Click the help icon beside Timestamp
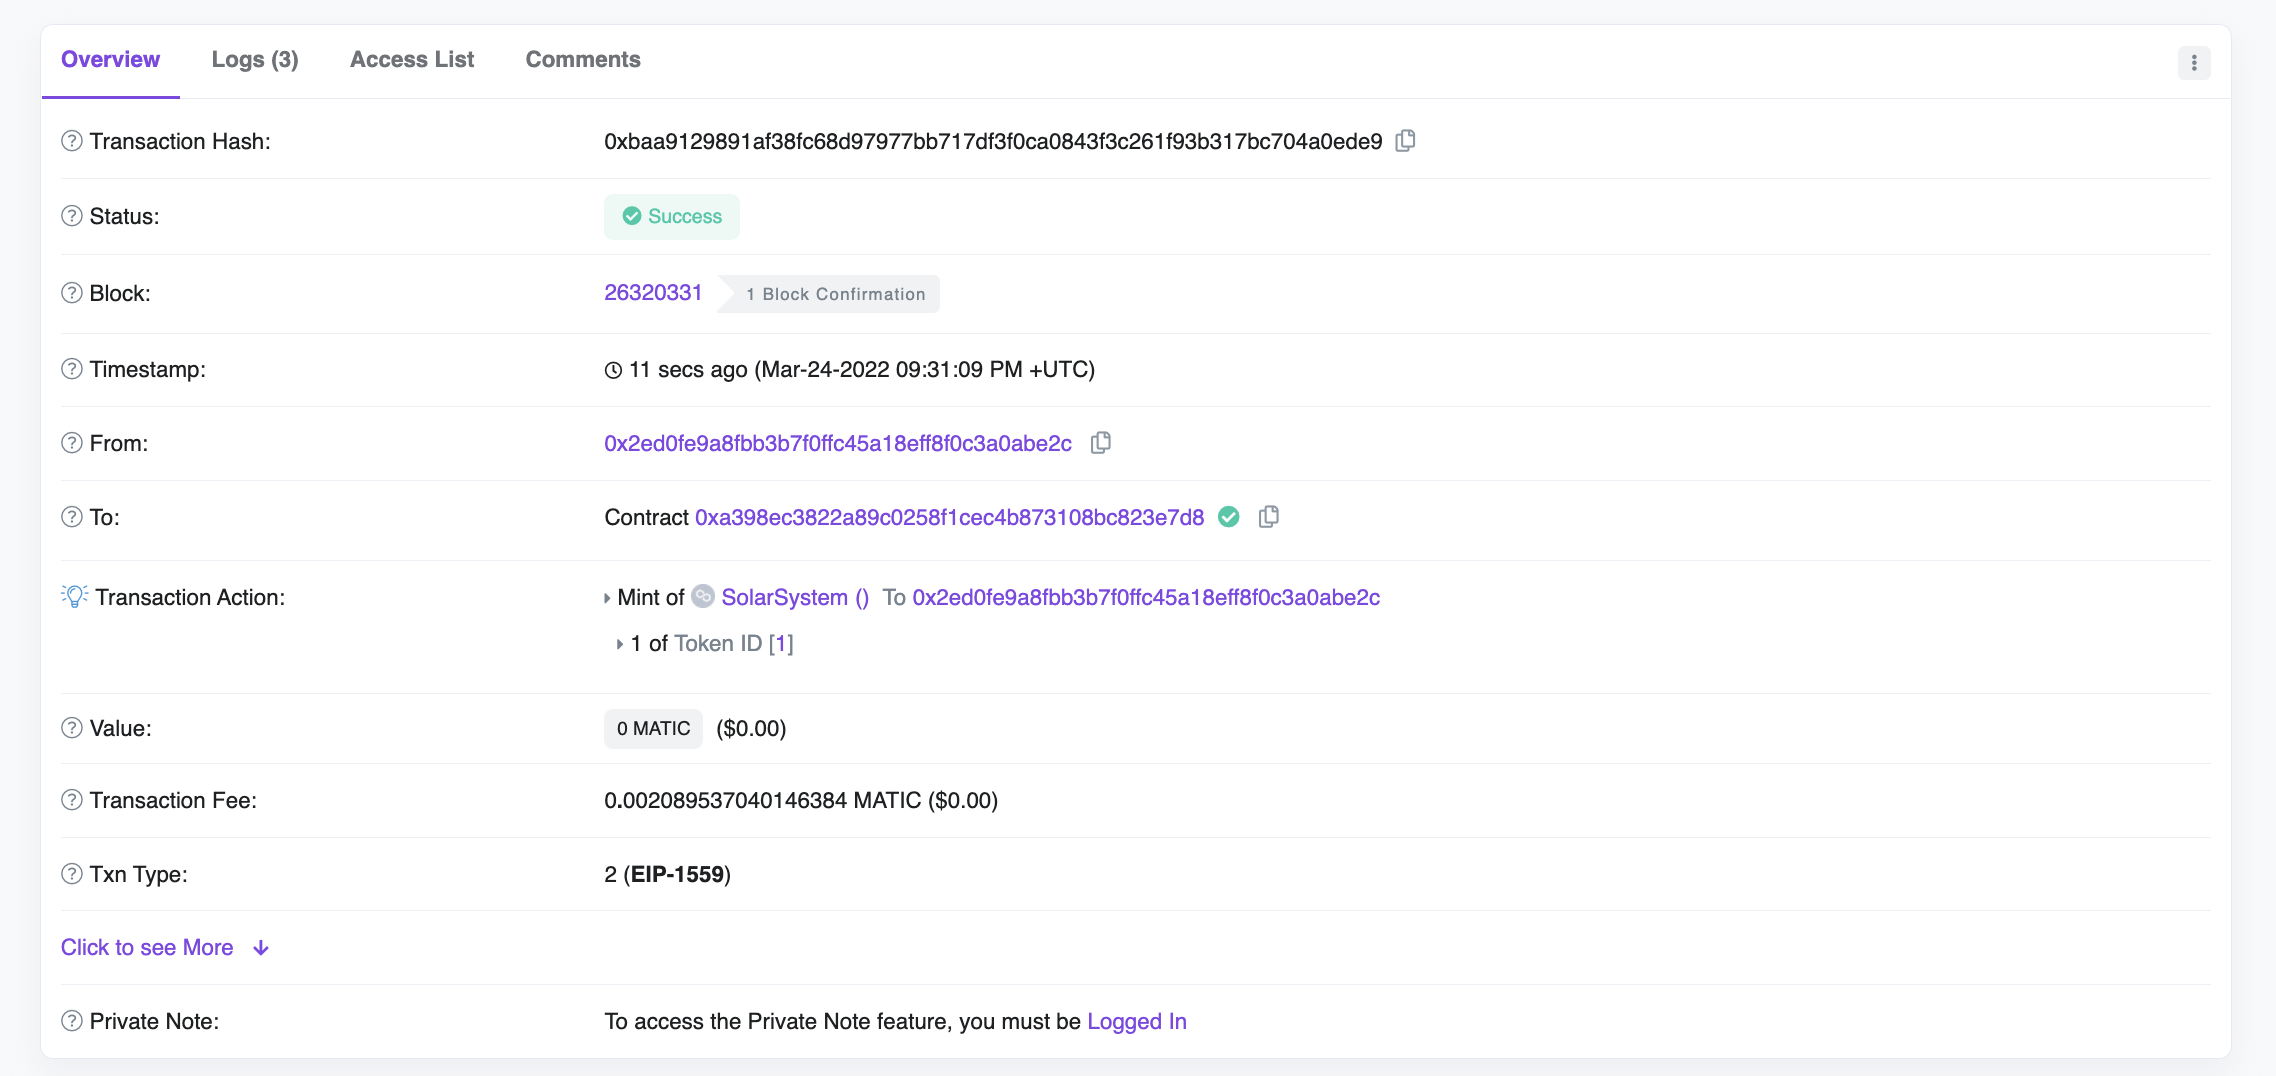This screenshot has width=2276, height=1076. coord(72,369)
